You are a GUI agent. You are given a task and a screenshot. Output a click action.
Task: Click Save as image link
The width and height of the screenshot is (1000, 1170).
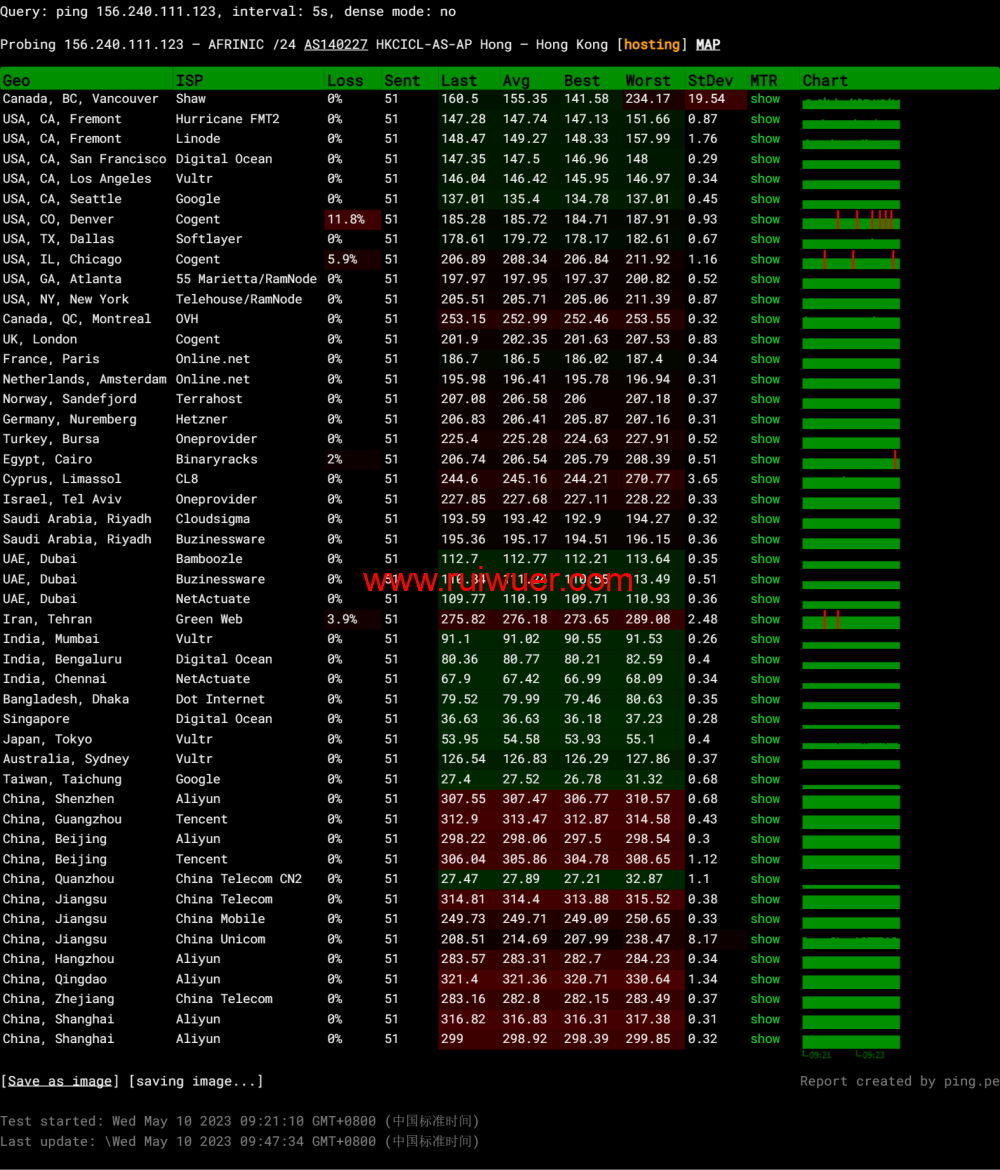point(60,1081)
